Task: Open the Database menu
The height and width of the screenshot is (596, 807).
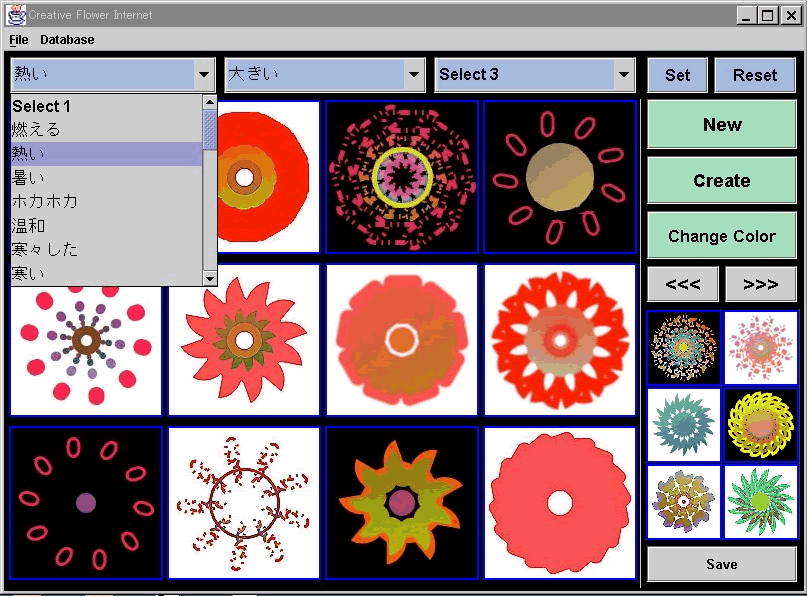Action: [x=67, y=40]
